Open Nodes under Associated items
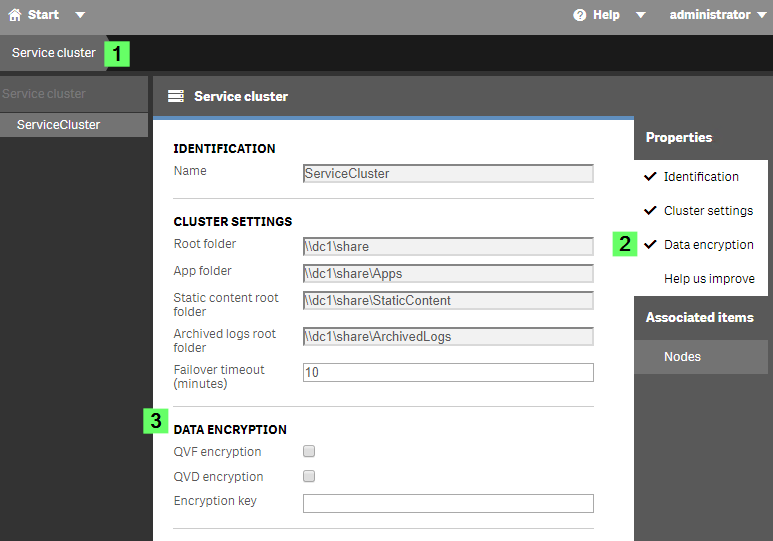Image resolution: width=773 pixels, height=541 pixels. point(682,357)
